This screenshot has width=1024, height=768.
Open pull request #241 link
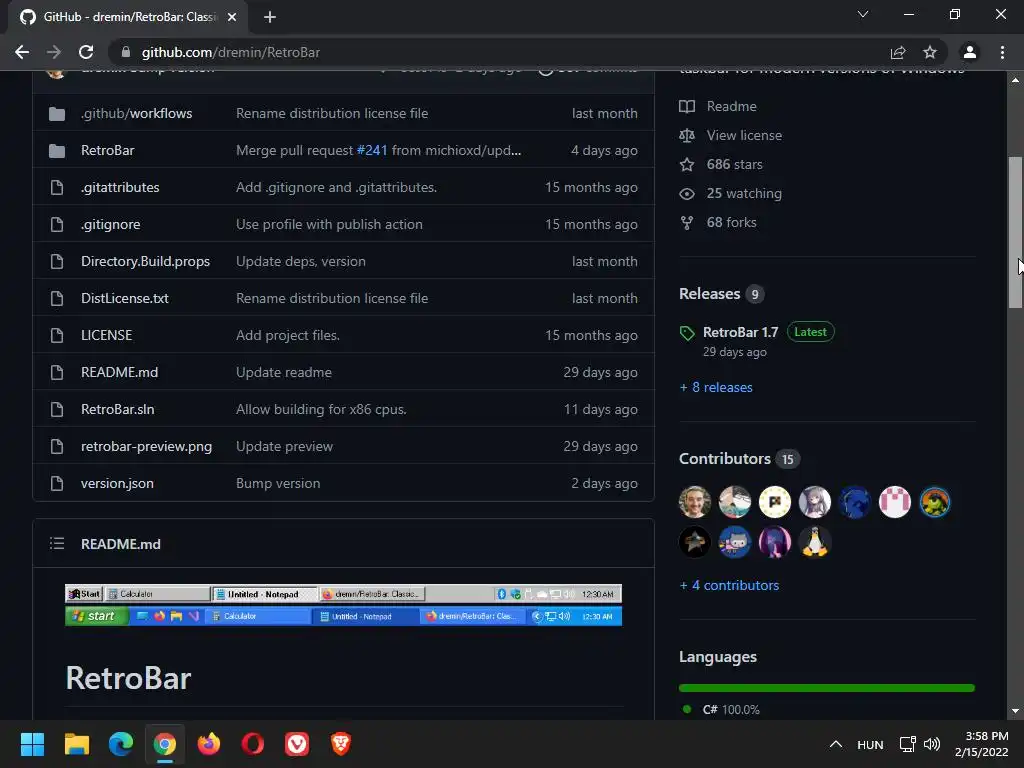pos(372,150)
